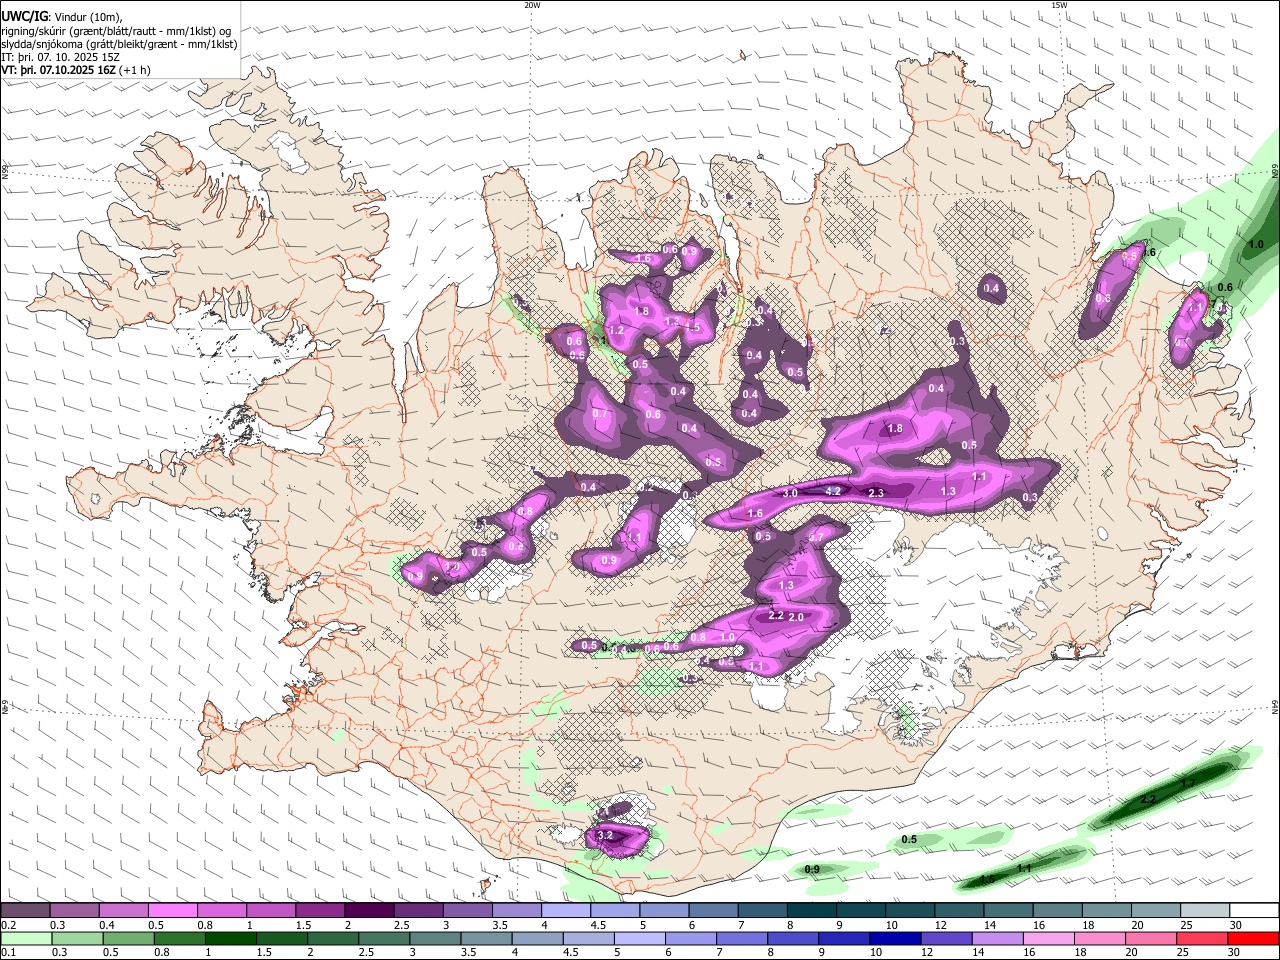Select the dark teal 8–9 snow legend swatch

coord(812,911)
